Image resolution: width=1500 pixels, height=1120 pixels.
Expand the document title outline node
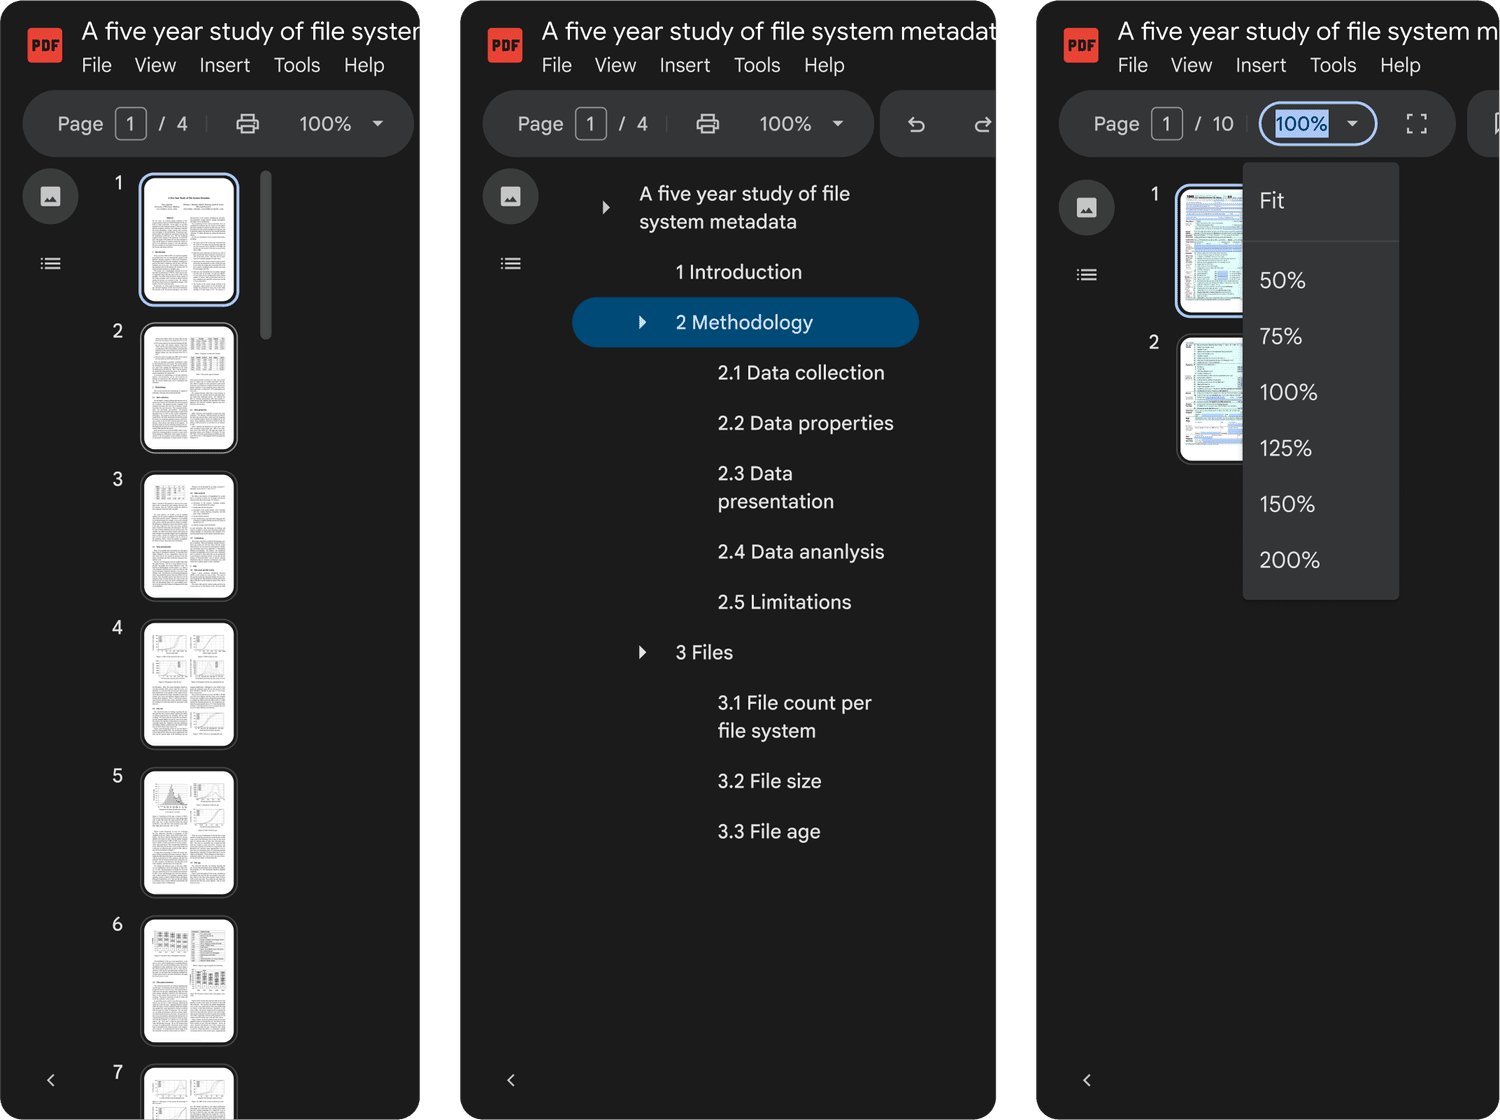[x=606, y=207]
